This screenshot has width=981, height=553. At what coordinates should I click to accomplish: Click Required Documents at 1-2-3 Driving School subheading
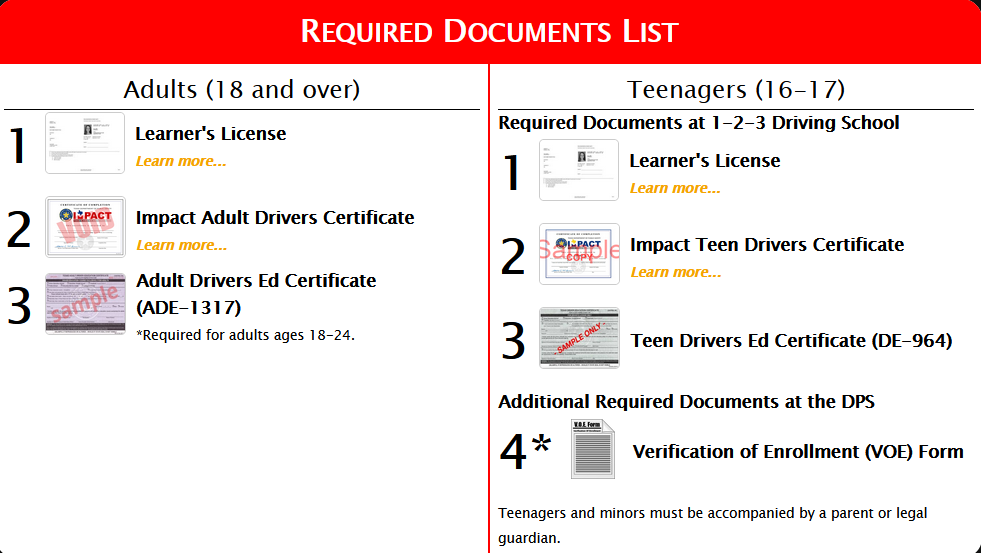(x=699, y=123)
